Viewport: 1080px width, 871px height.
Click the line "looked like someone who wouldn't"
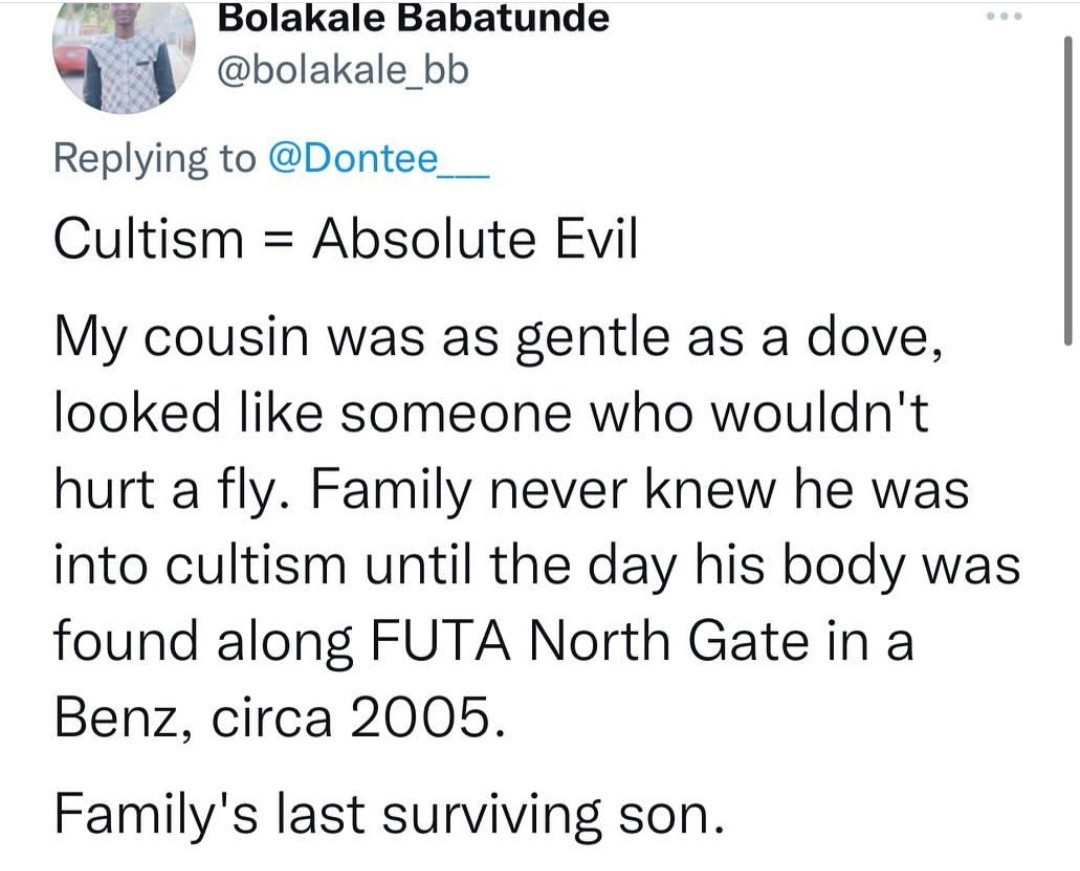click(489, 411)
